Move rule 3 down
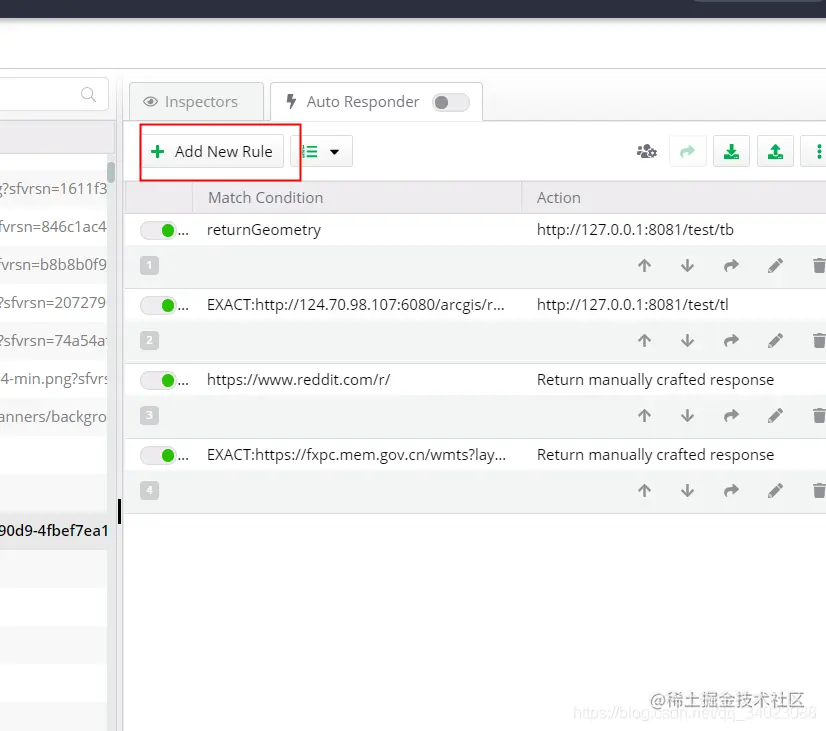 point(687,416)
